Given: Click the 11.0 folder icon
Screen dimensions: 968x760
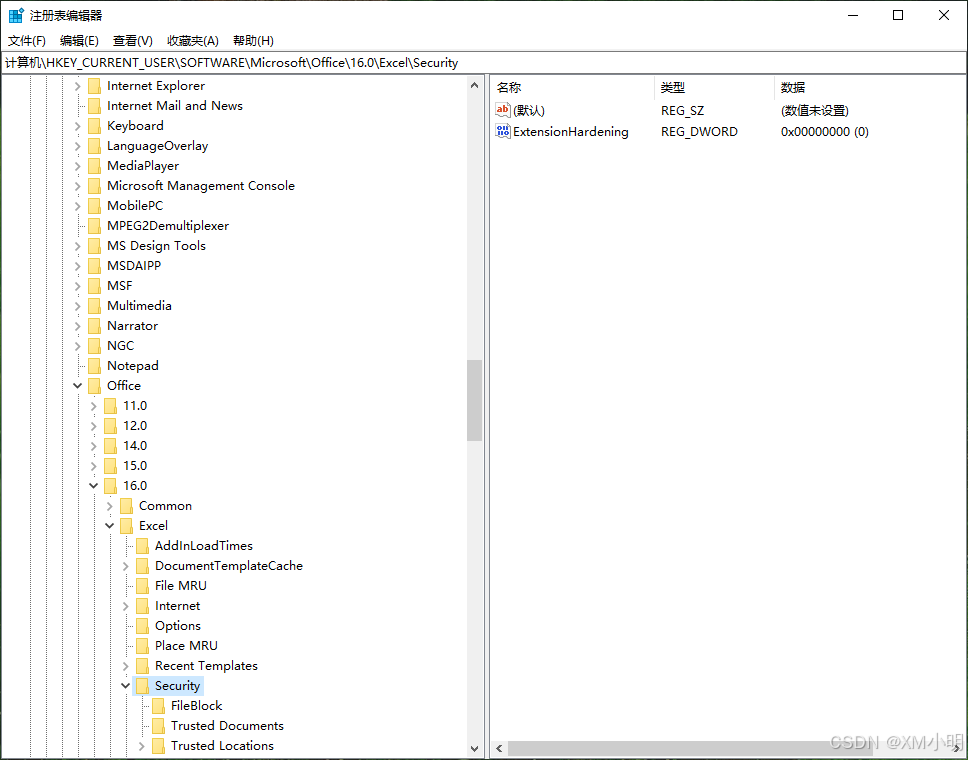Looking at the screenshot, I should click(111, 406).
